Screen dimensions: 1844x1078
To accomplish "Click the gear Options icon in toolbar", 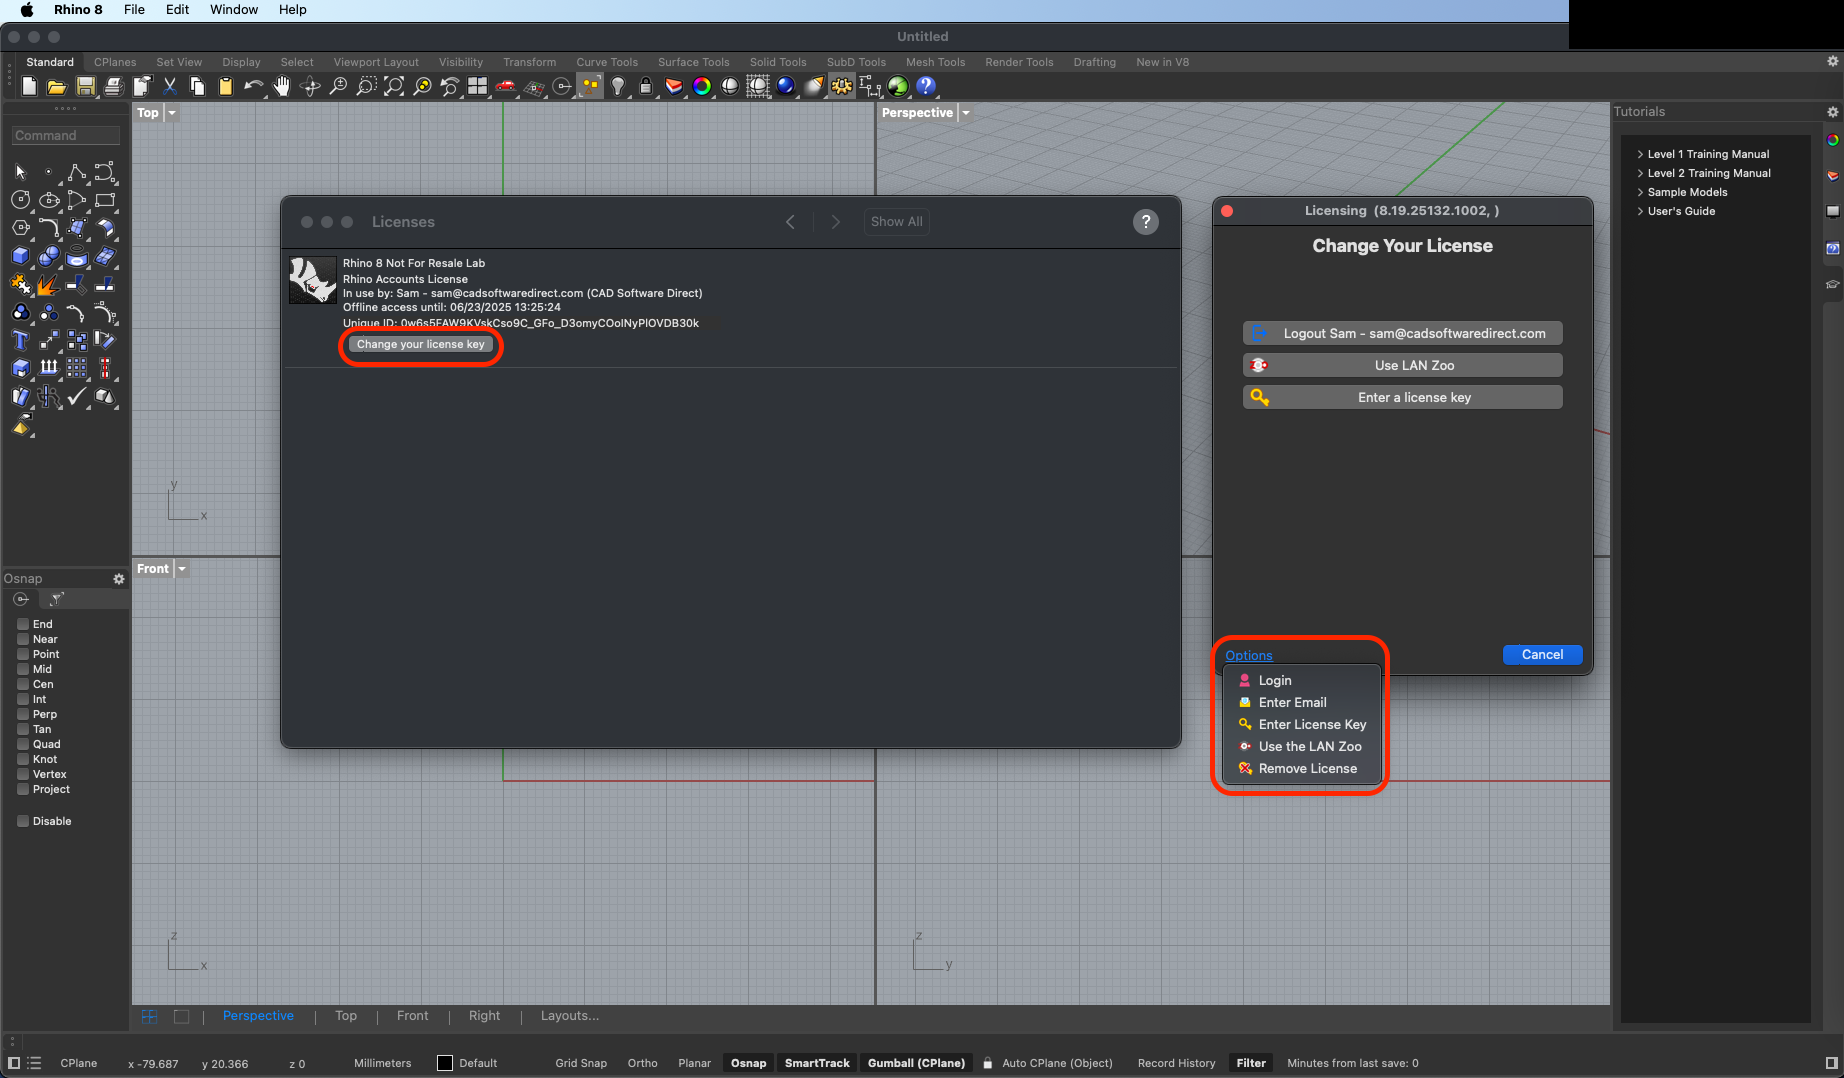I will (x=842, y=87).
